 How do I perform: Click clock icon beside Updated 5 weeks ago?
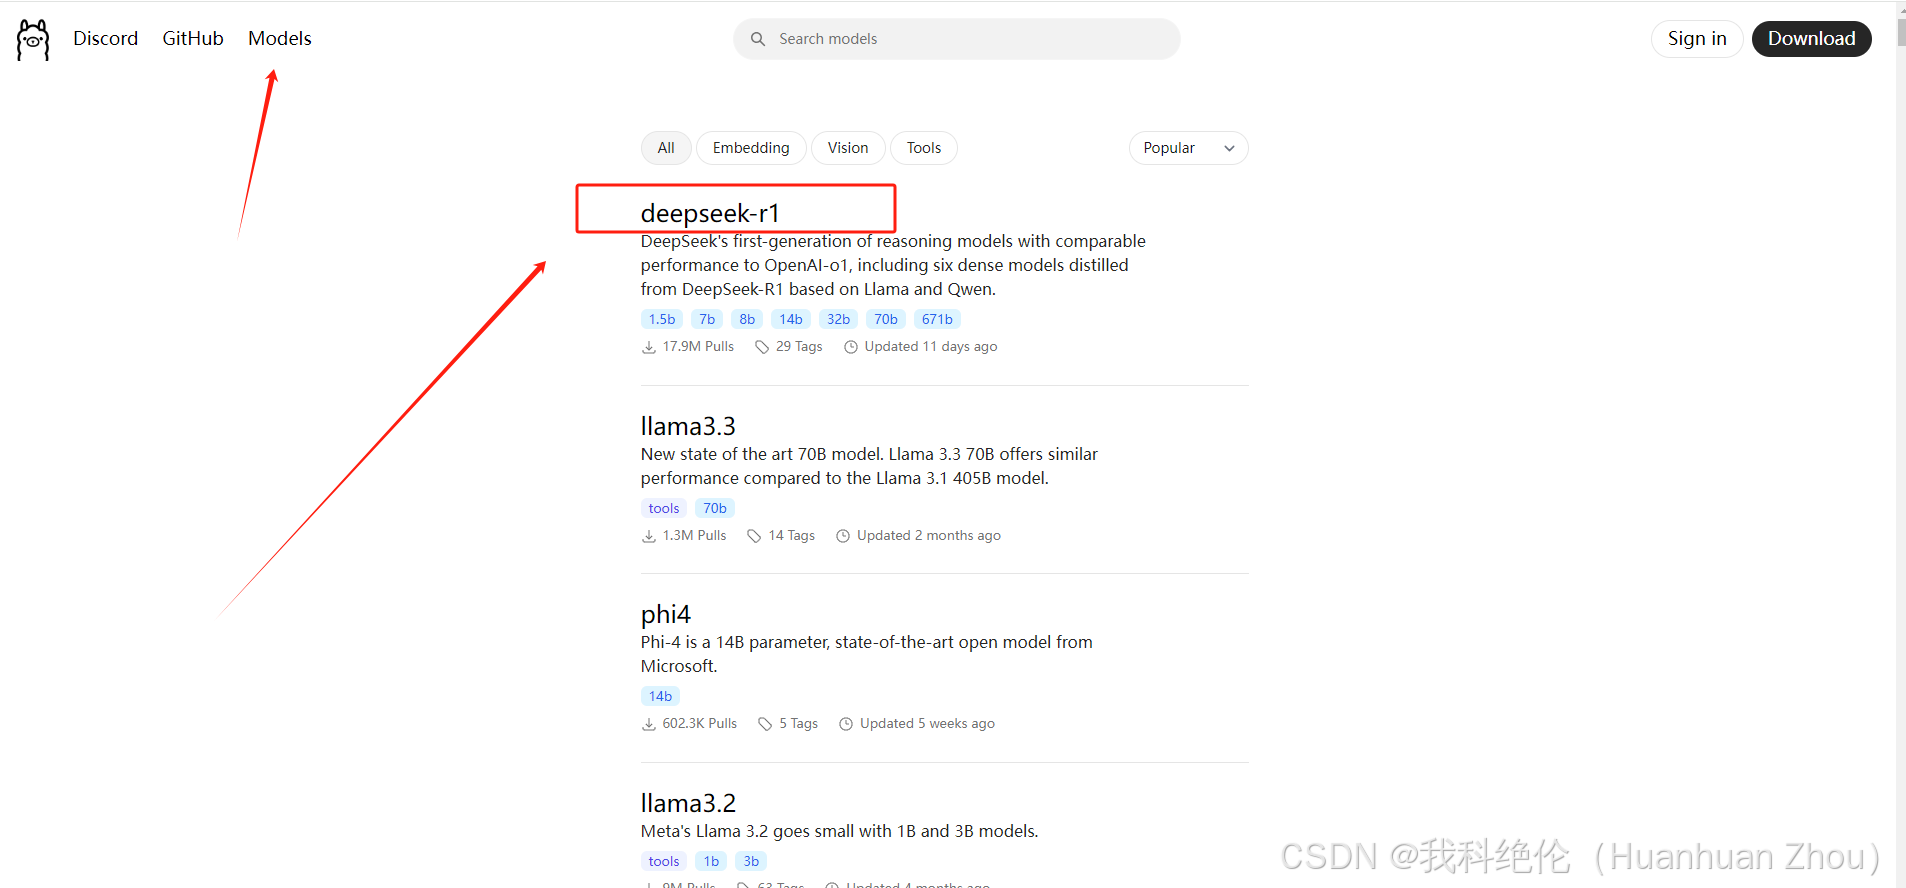[846, 724]
